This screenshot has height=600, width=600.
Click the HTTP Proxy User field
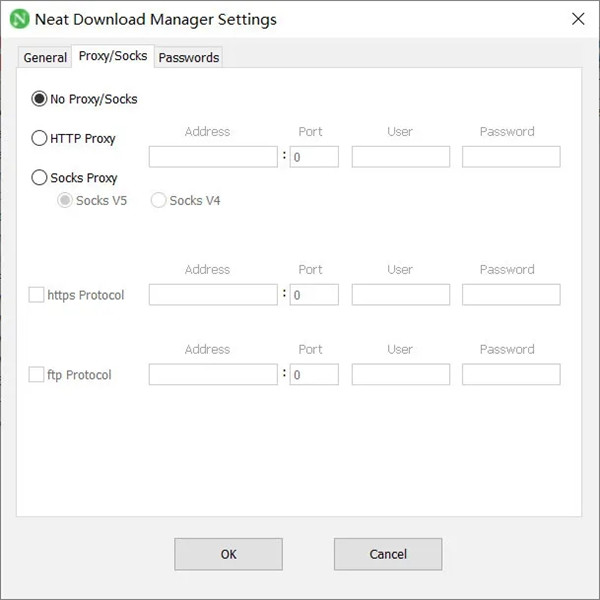point(400,157)
